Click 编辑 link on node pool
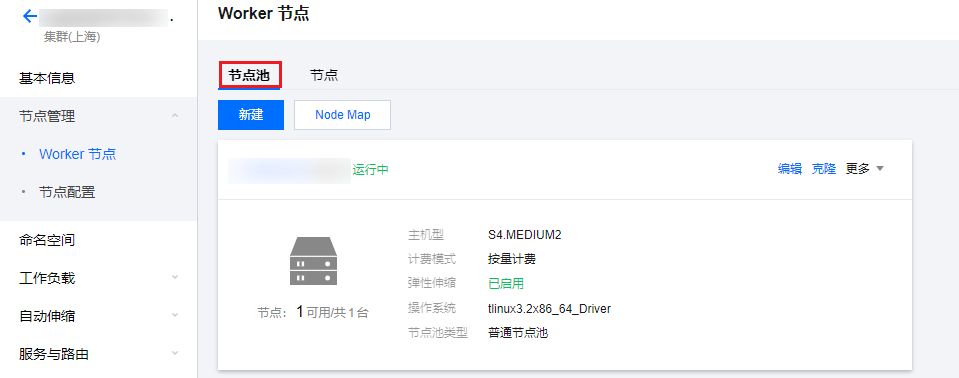Screen dimensions: 959x378 pos(790,169)
